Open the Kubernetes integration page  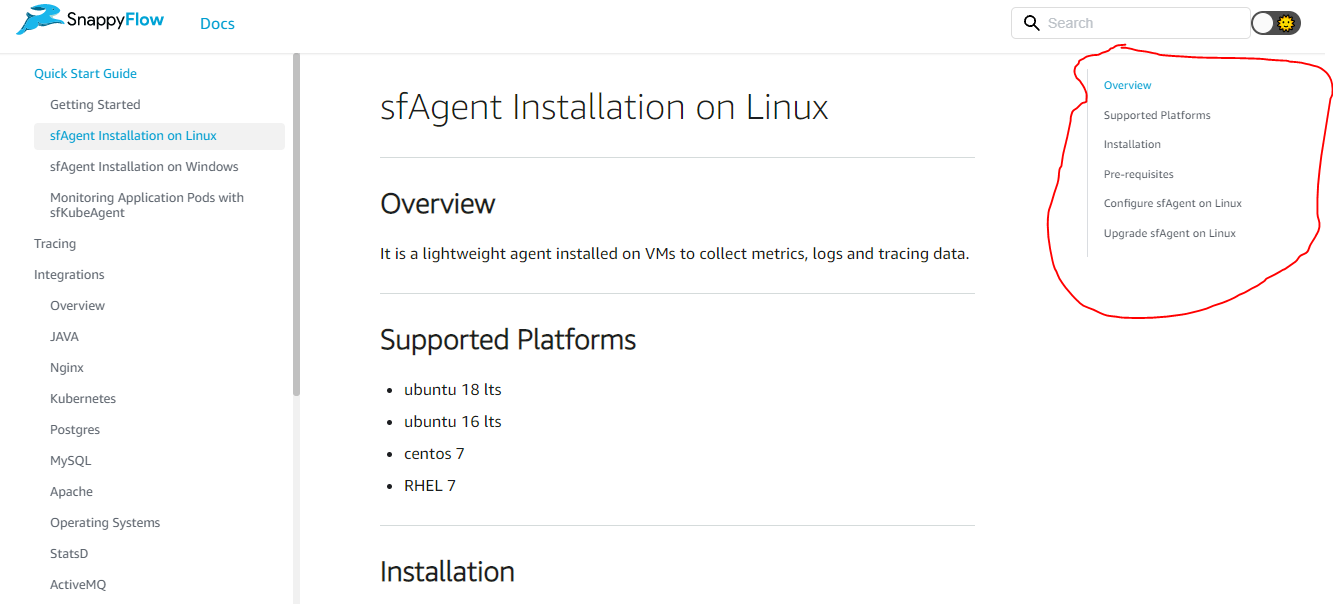pos(83,399)
